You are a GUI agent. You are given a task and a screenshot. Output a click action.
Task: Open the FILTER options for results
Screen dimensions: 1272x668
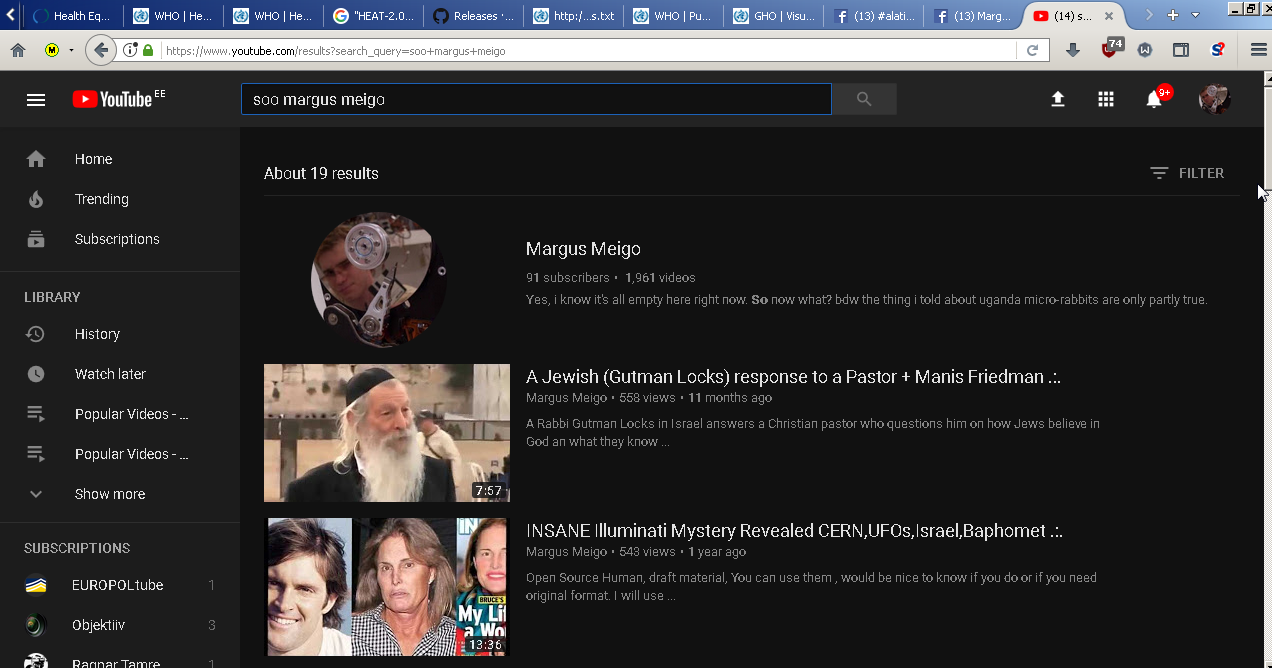1187,173
